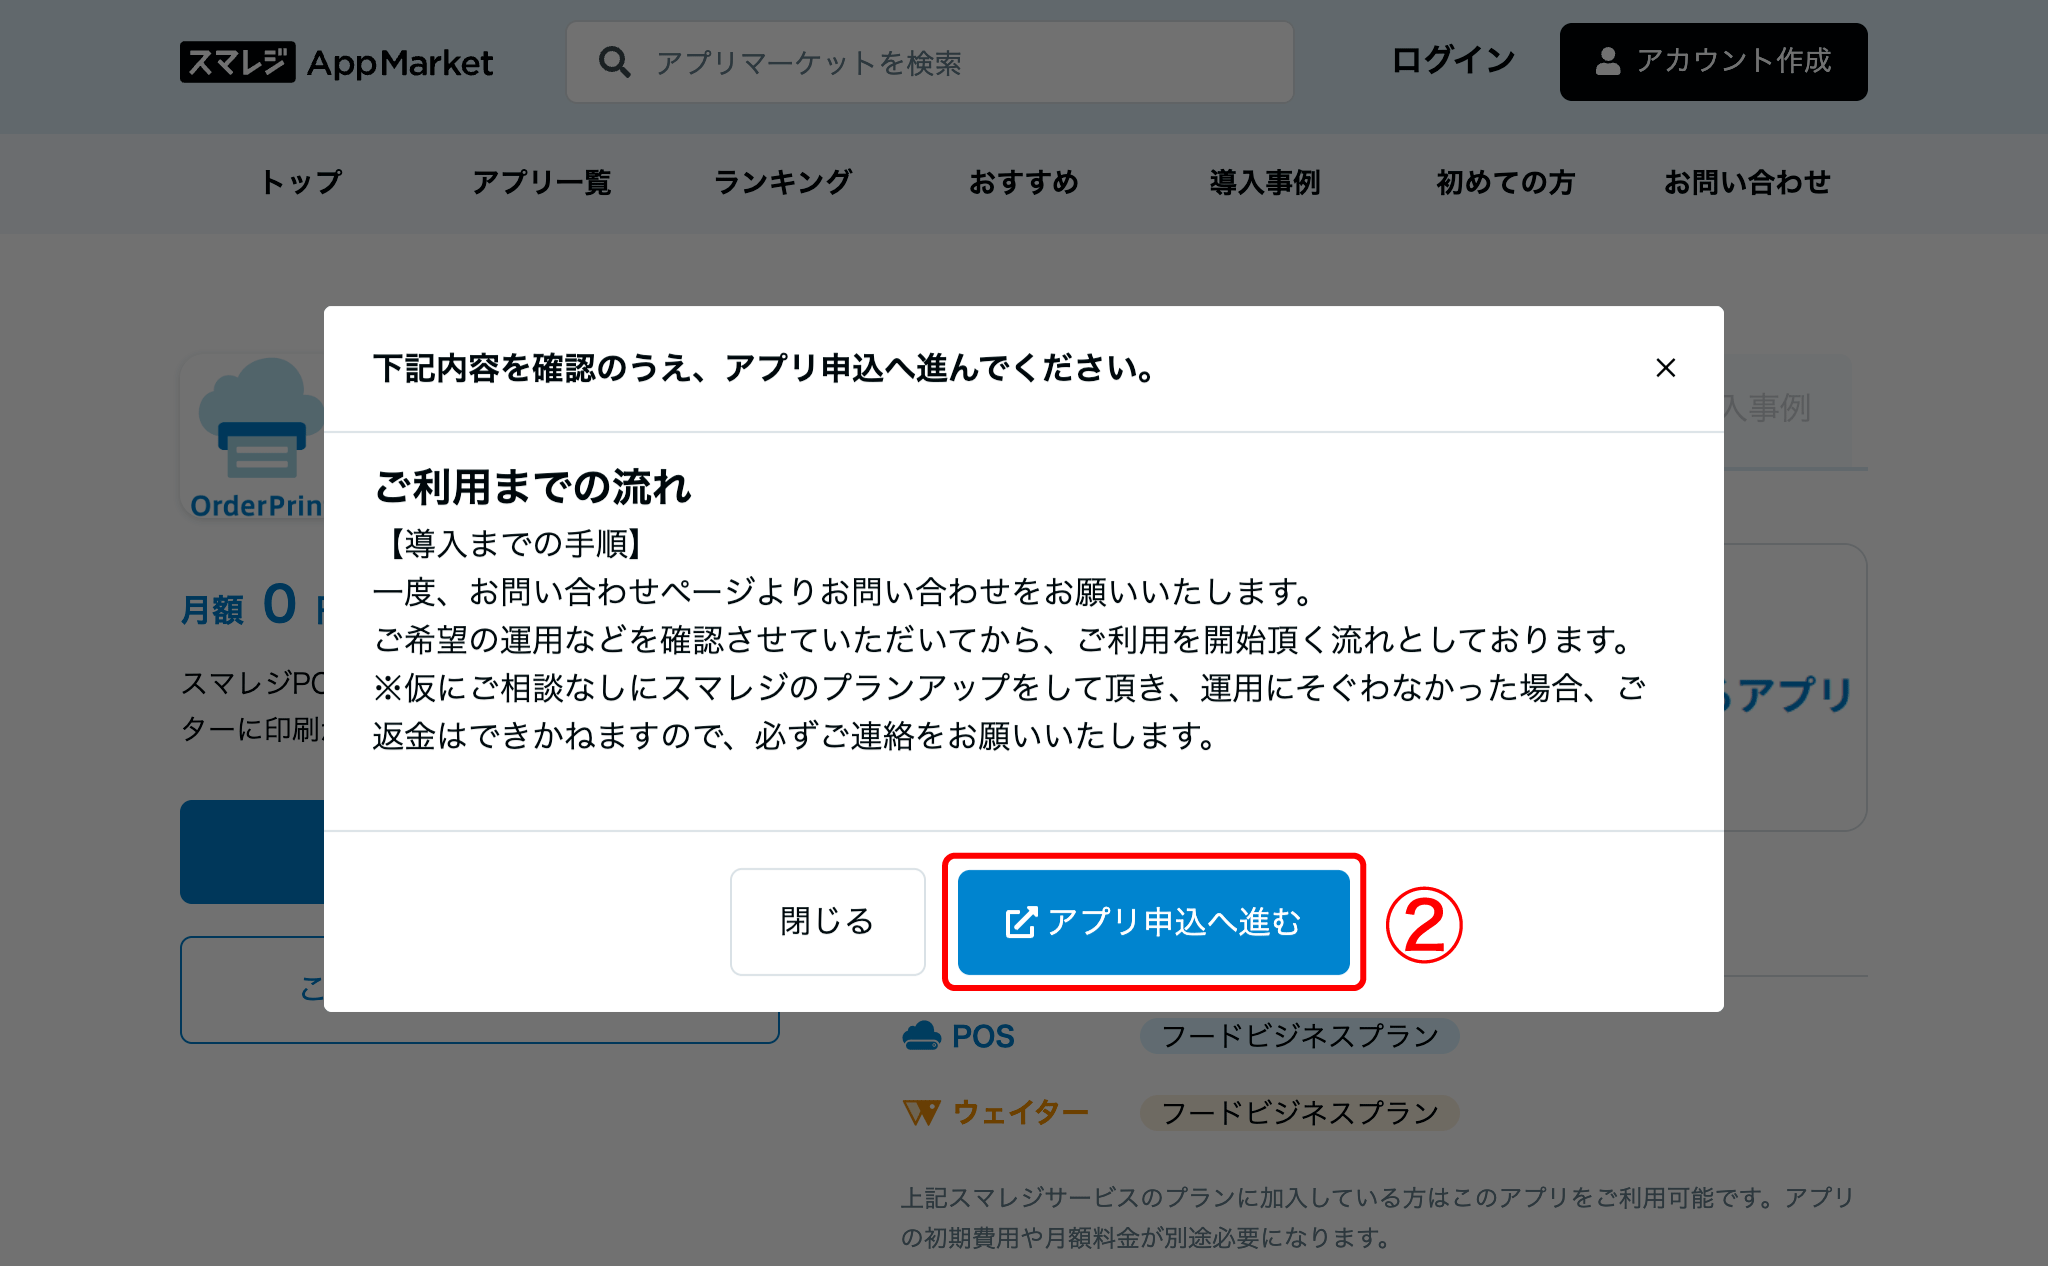Click the POS cloud icon
Viewport: 2048px width, 1266px height.
tap(921, 1036)
